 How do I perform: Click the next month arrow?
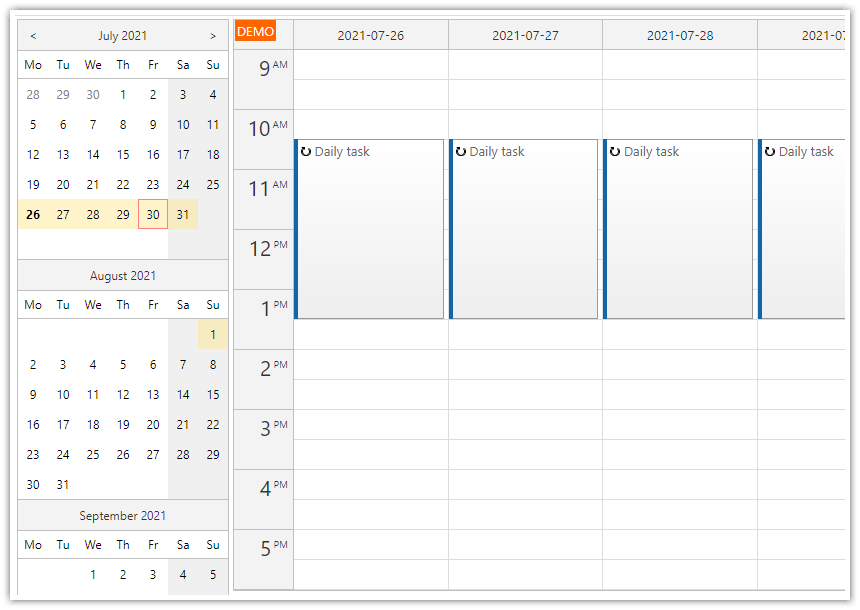tap(213, 36)
